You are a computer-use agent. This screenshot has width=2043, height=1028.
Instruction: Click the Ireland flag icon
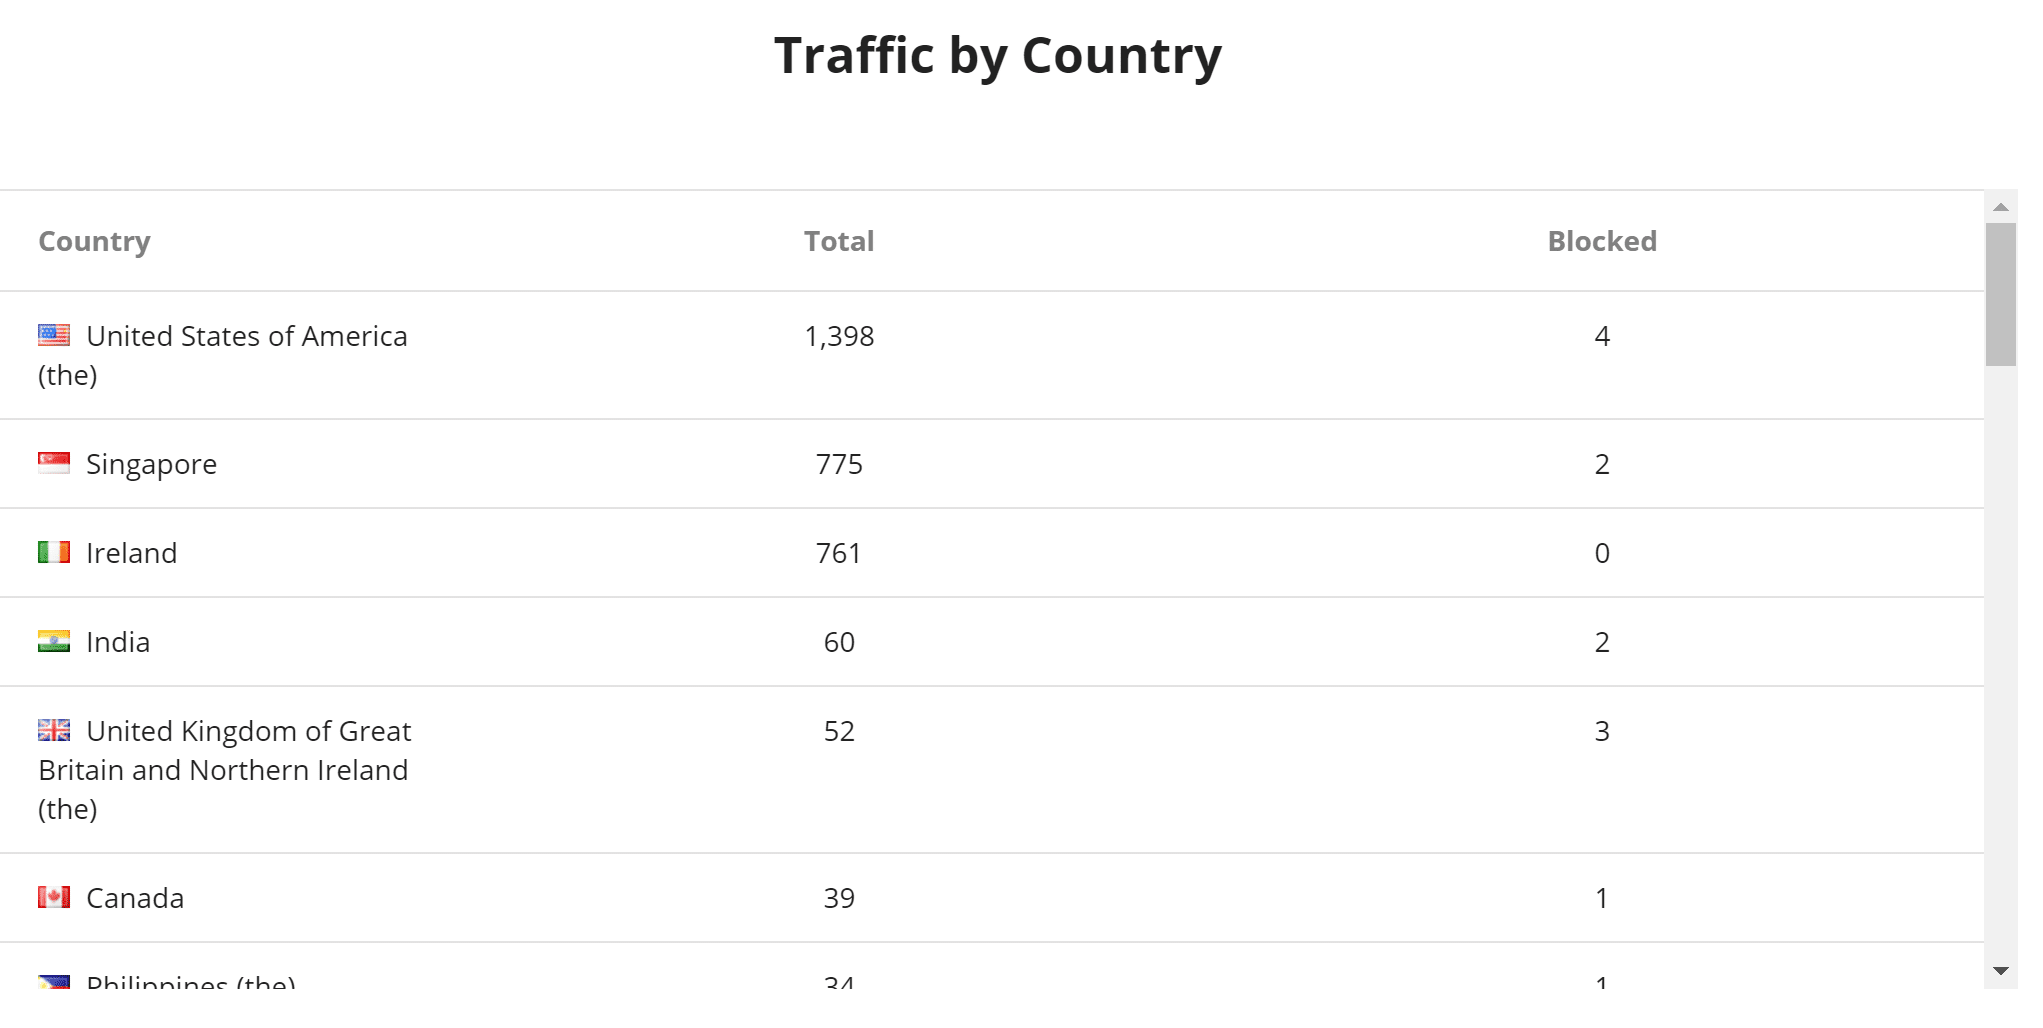[54, 551]
